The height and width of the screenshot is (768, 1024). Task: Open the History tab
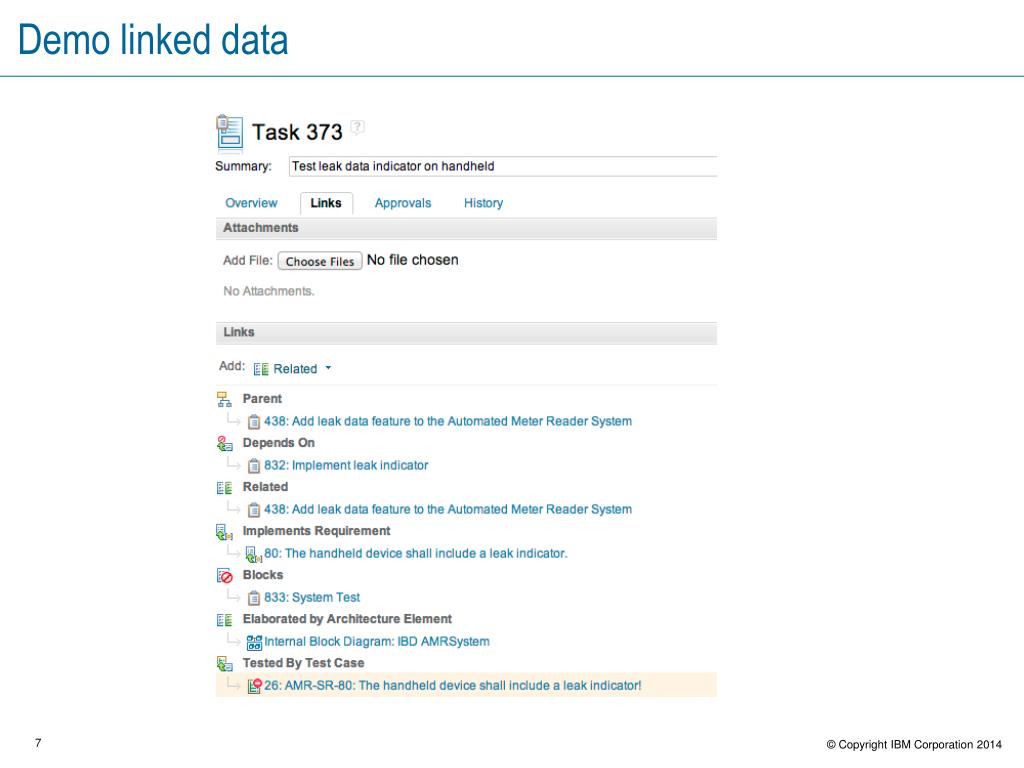(x=483, y=203)
